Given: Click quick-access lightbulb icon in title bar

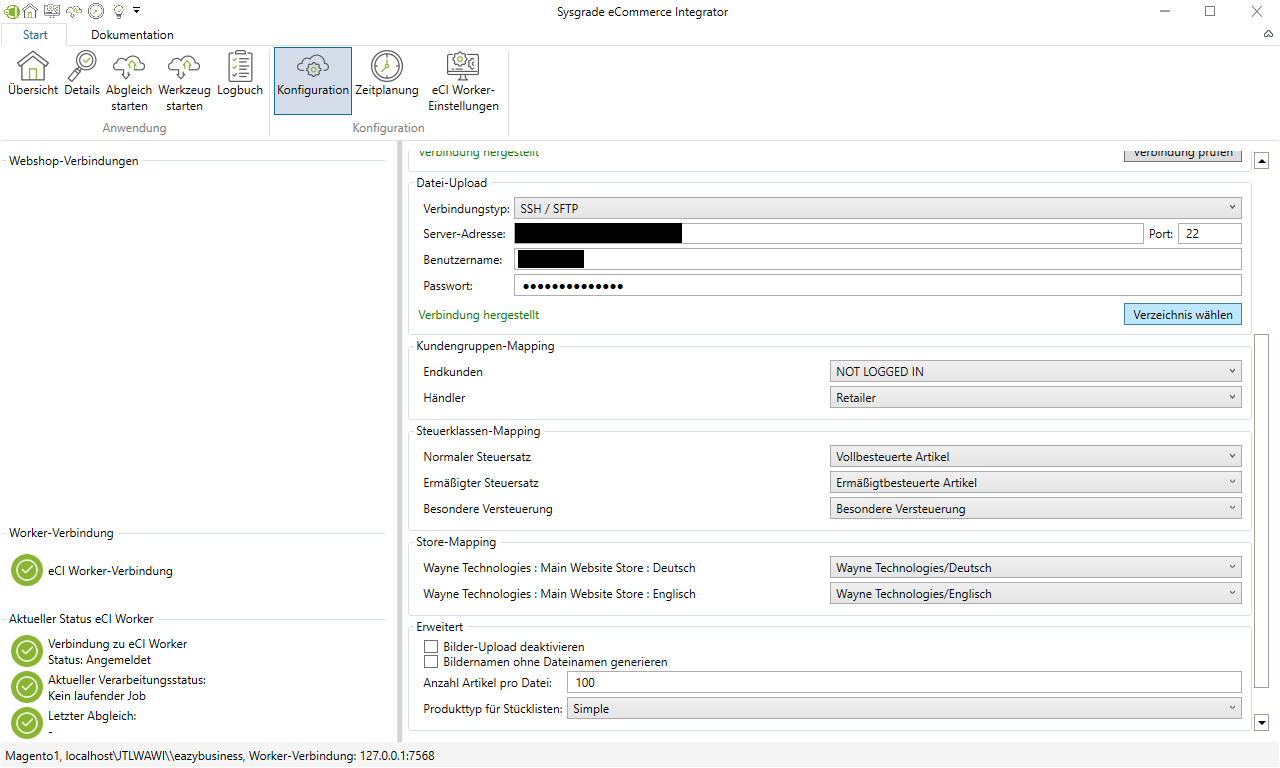Looking at the screenshot, I should (118, 11).
